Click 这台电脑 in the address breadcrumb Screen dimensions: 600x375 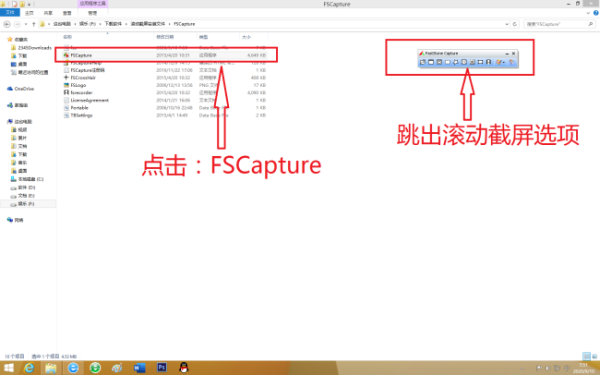tap(62, 24)
